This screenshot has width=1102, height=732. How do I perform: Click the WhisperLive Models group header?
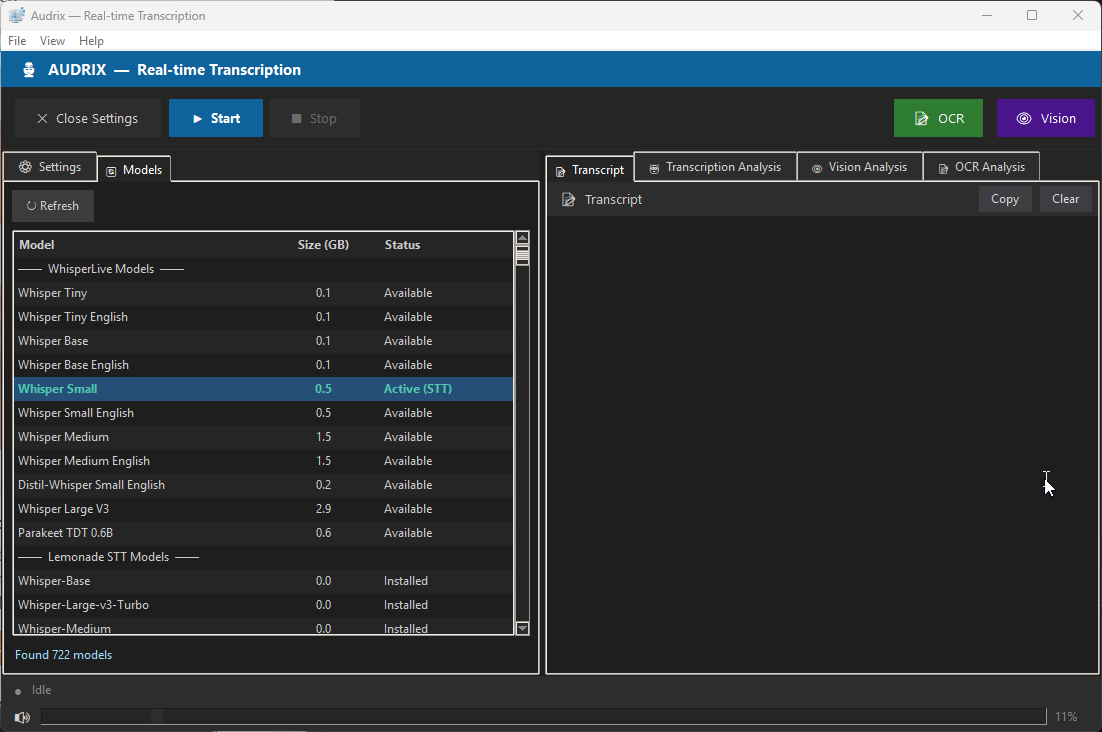pyautogui.click(x=264, y=269)
